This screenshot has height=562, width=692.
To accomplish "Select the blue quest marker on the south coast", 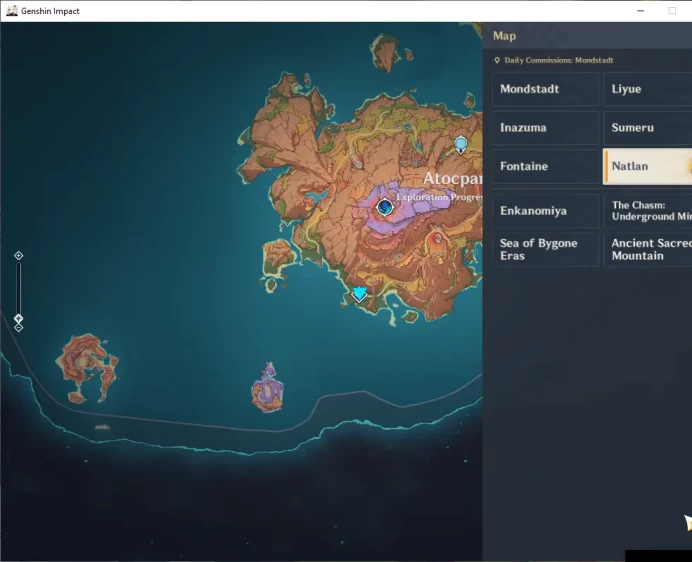I will click(359, 294).
